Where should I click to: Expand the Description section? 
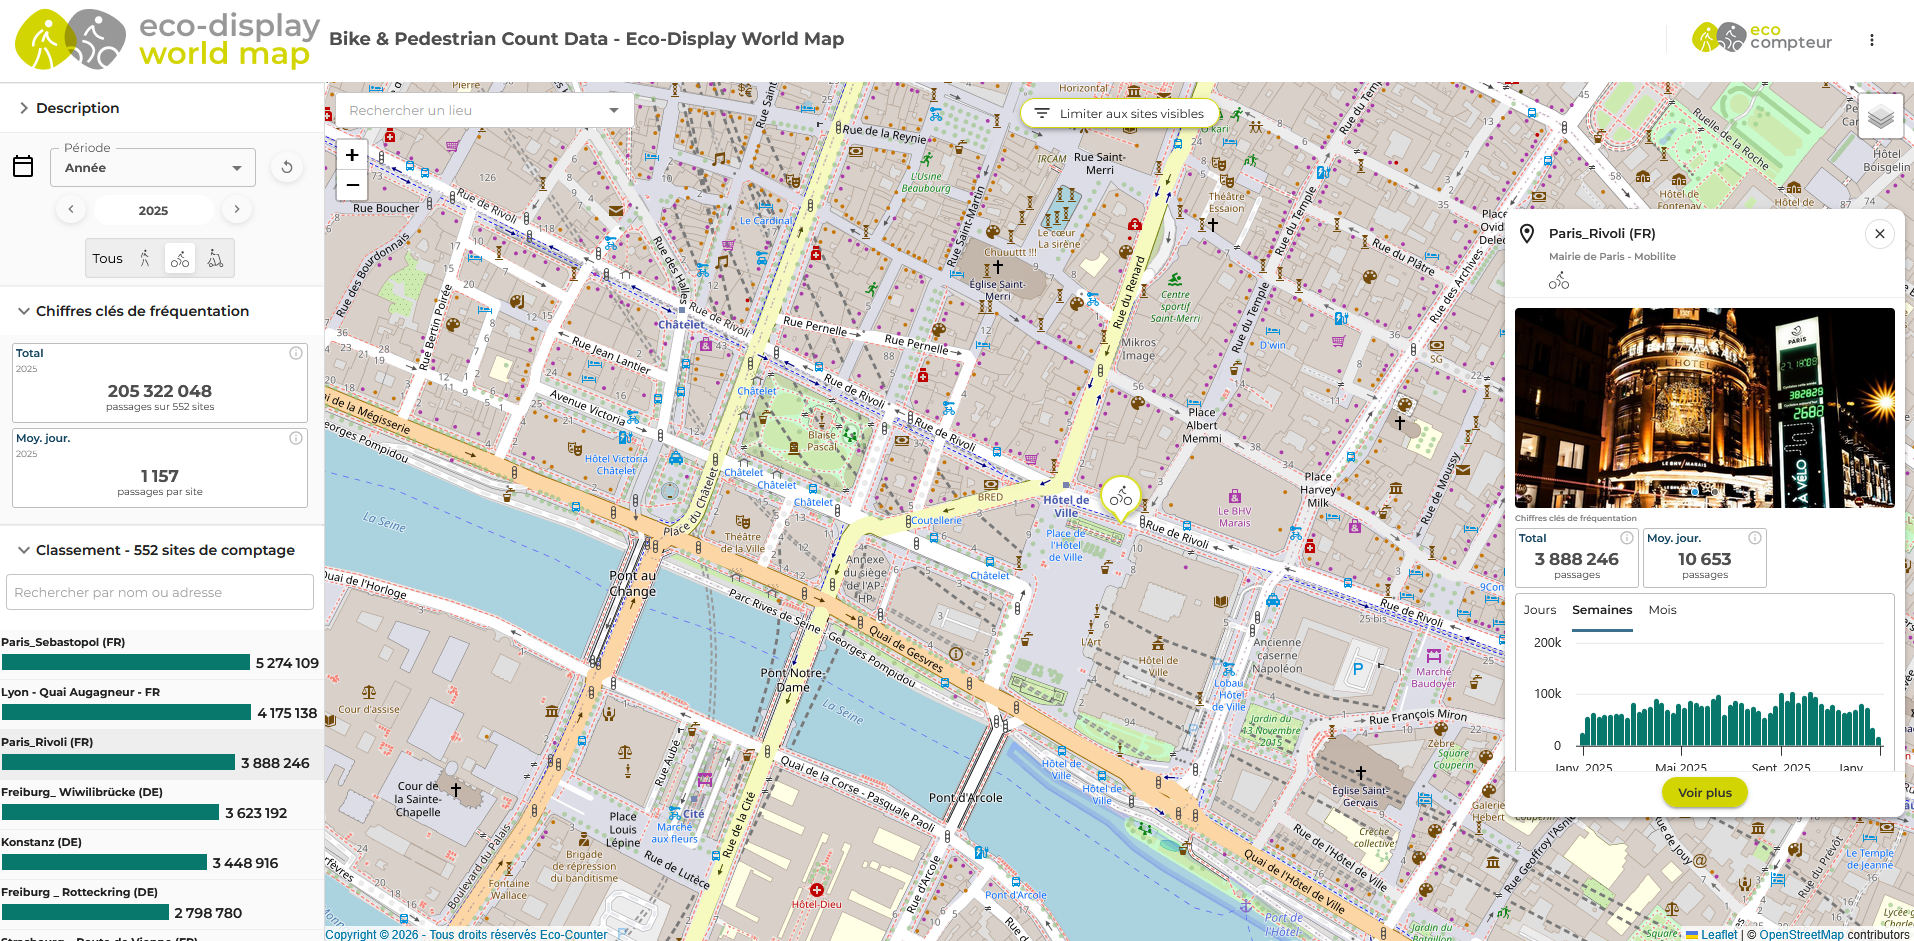77,108
